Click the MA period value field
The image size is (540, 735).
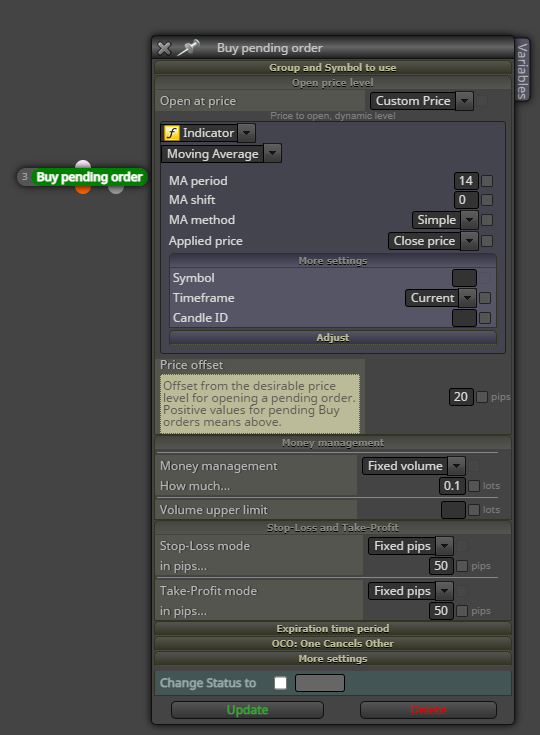(x=466, y=181)
